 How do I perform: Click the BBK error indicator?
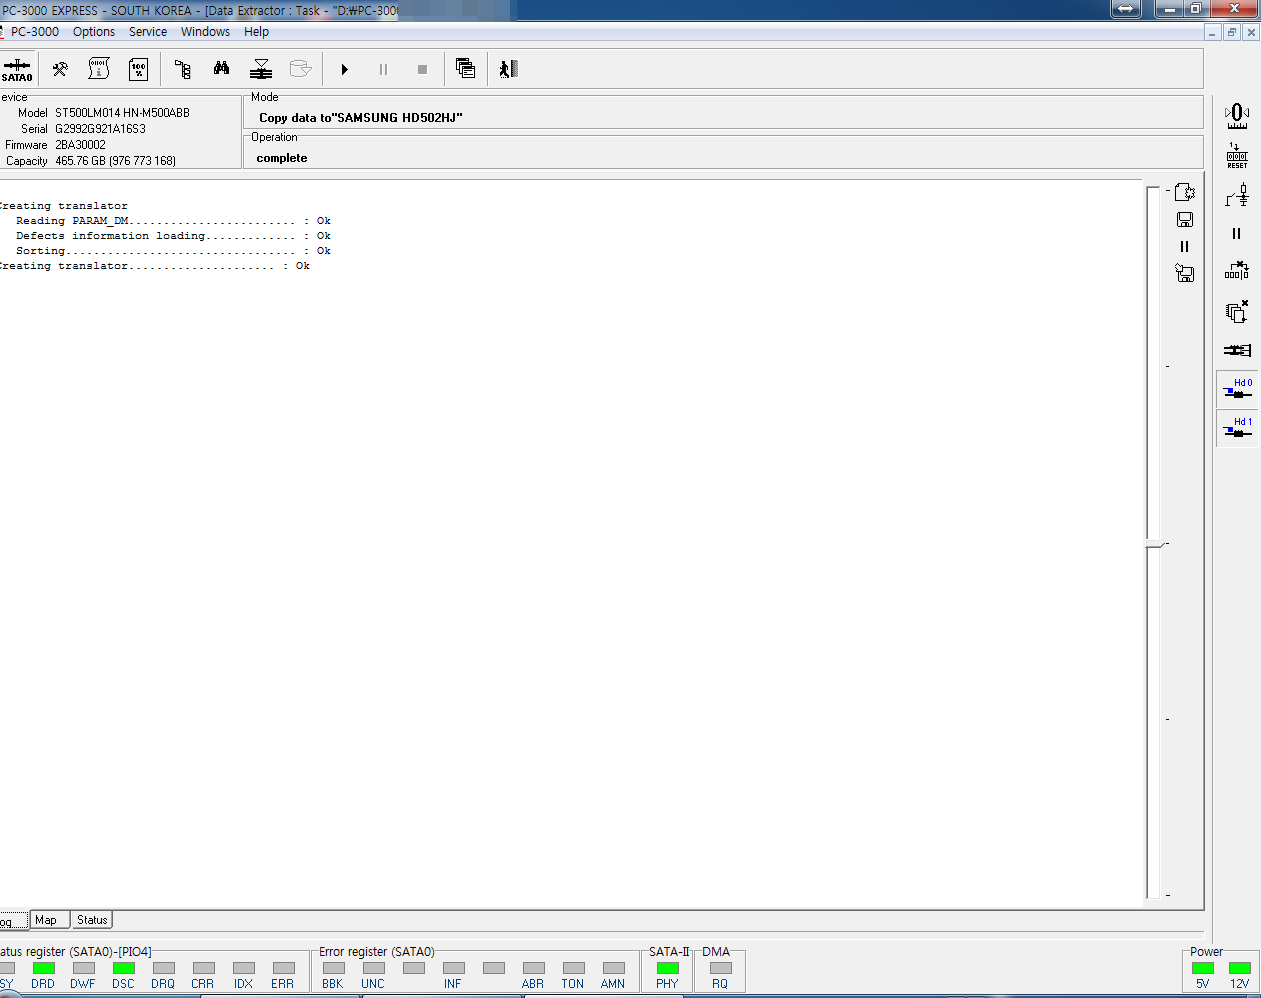click(x=333, y=968)
